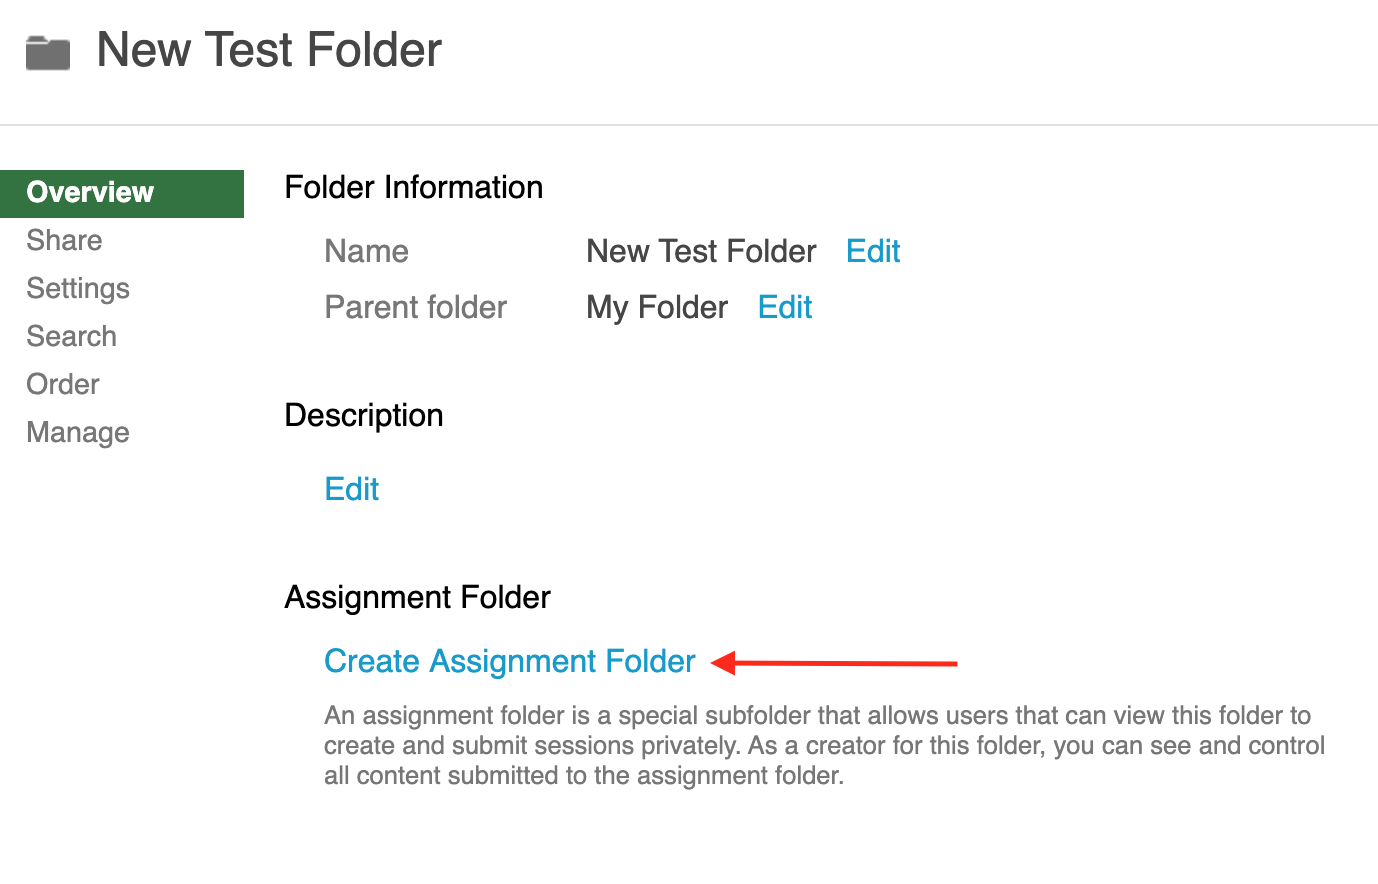Screen dimensions: 1378x884
Task: Go to the Search tab
Action: tap(71, 336)
